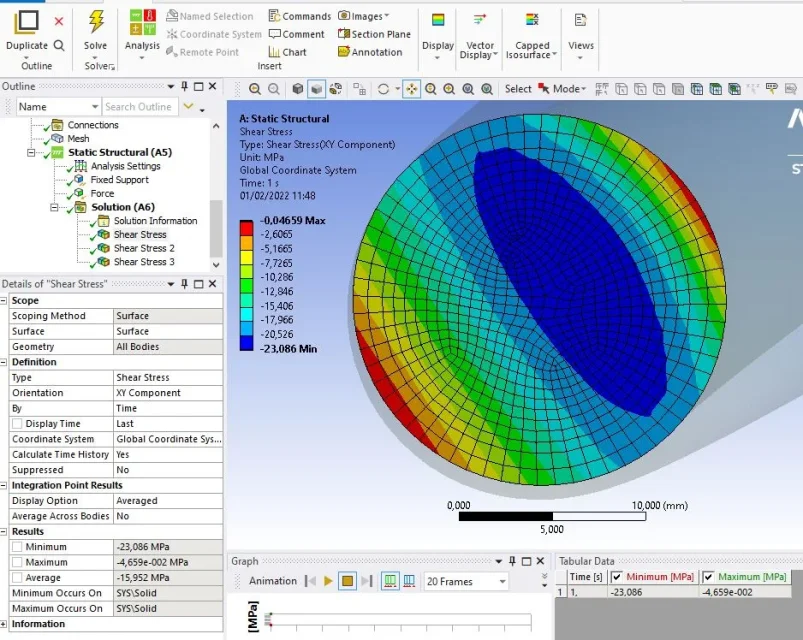Pin the Outline panel

185,86
